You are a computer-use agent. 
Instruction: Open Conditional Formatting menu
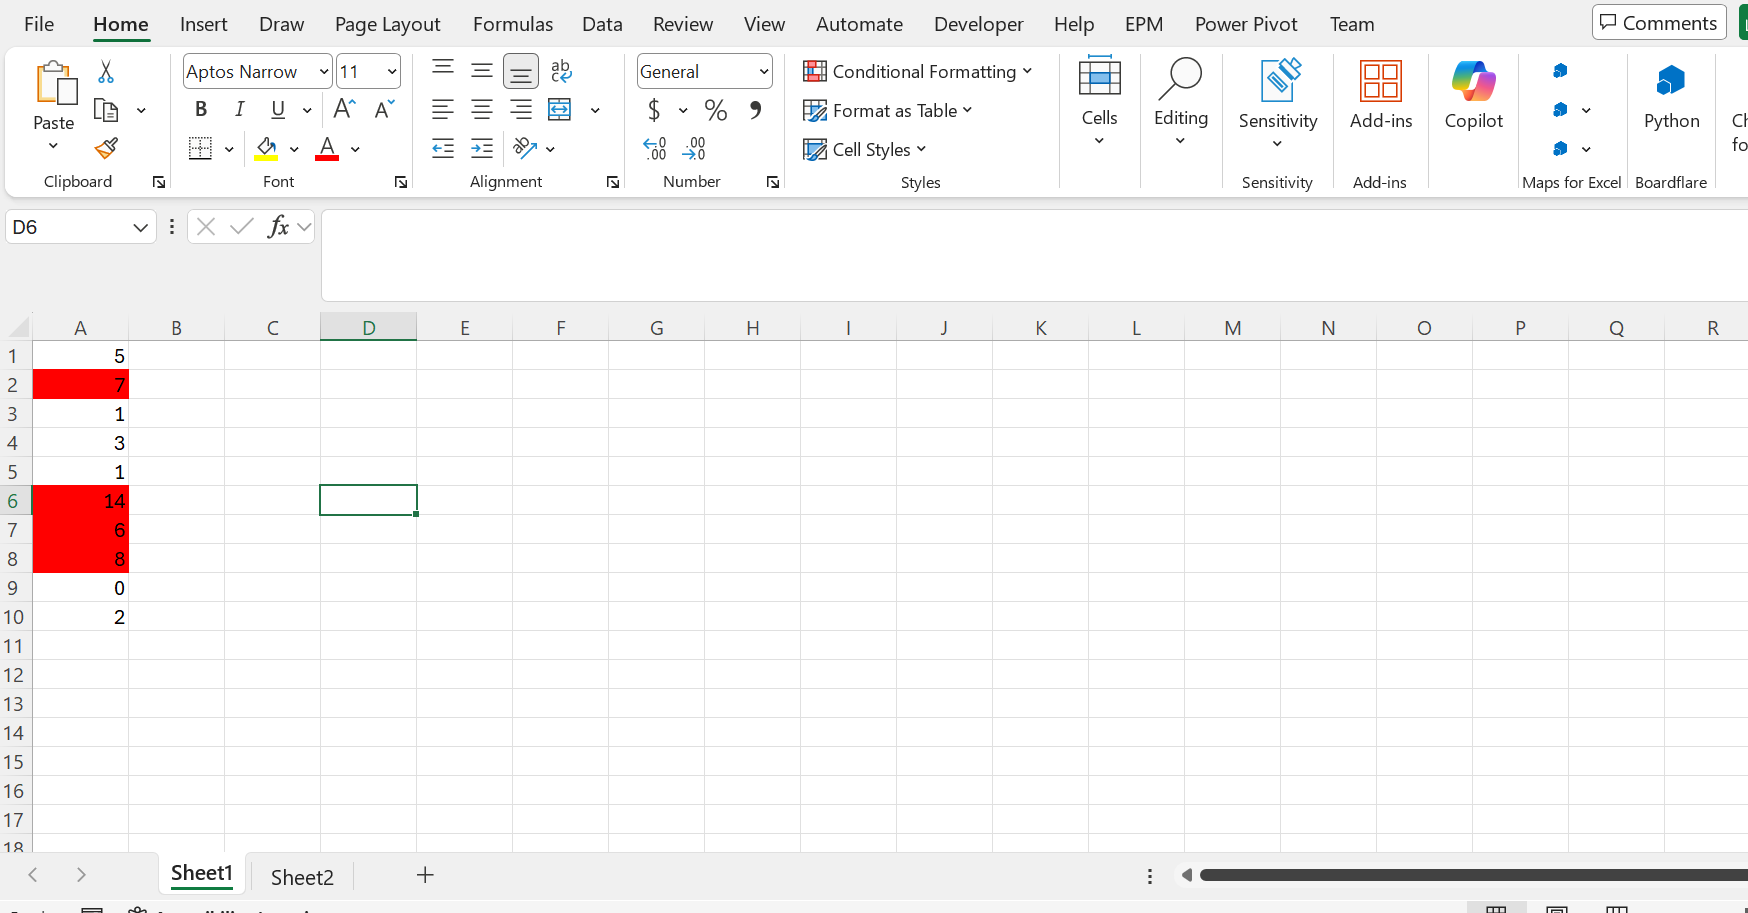[918, 71]
